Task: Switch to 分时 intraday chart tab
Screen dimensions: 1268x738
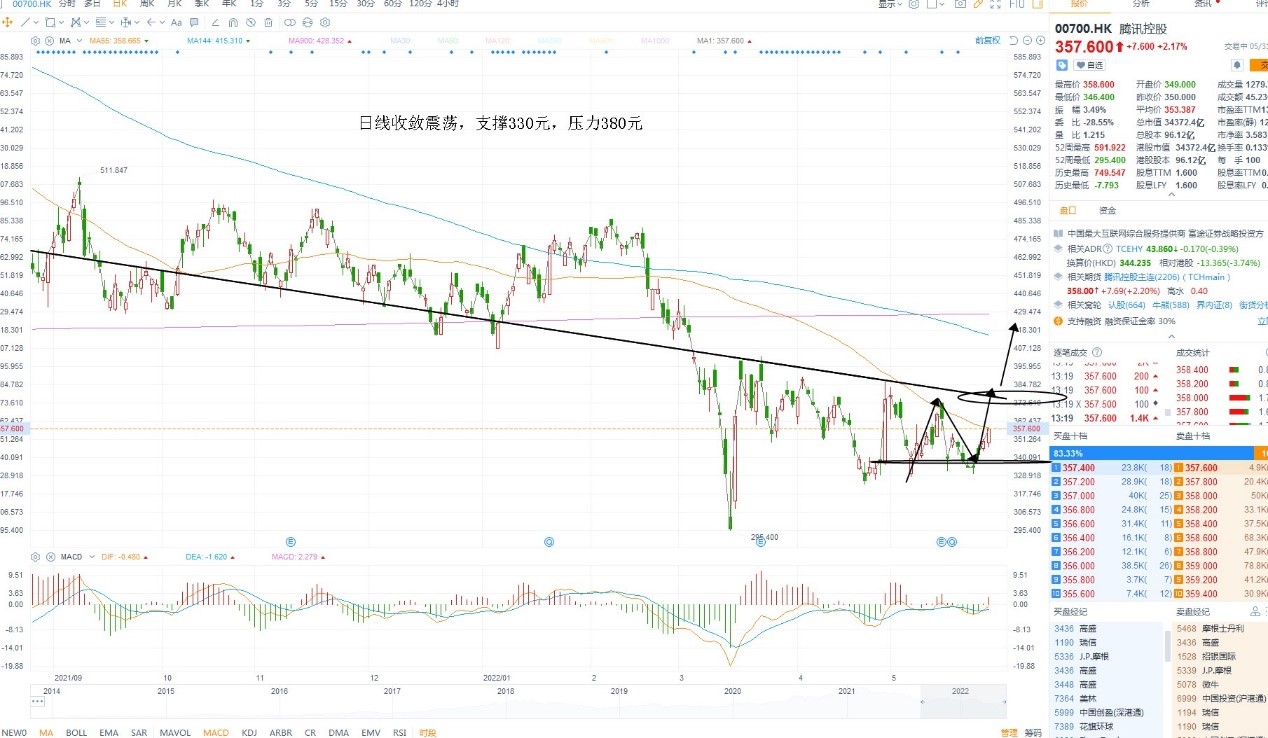Action: point(66,4)
